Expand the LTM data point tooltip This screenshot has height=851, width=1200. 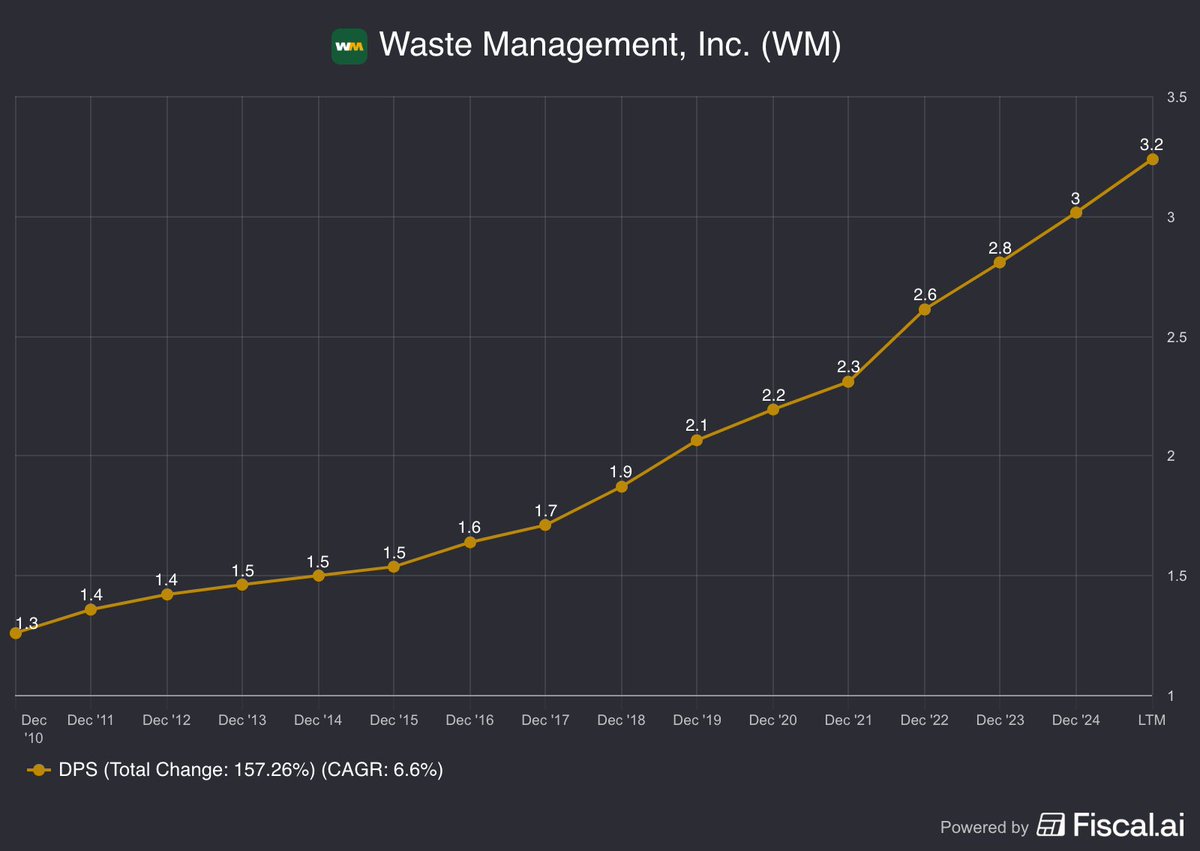[x=1152, y=160]
